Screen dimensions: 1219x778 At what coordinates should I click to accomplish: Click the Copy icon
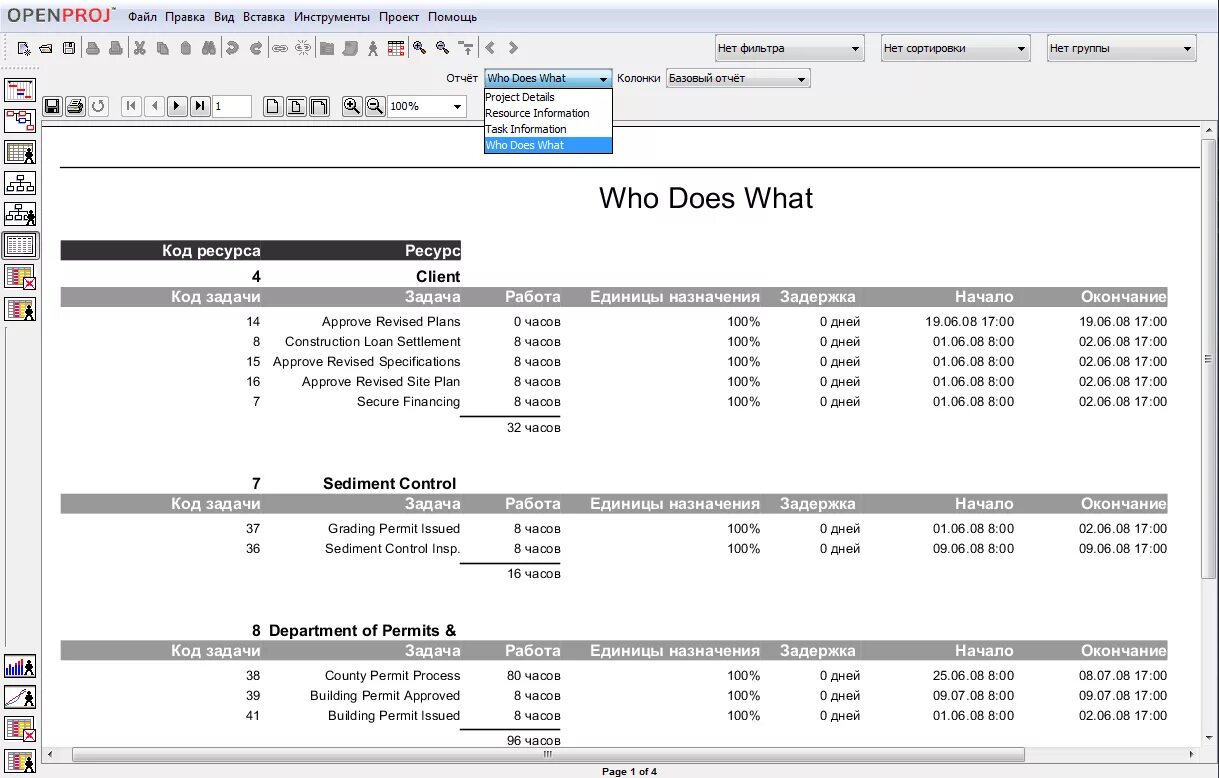click(x=163, y=48)
